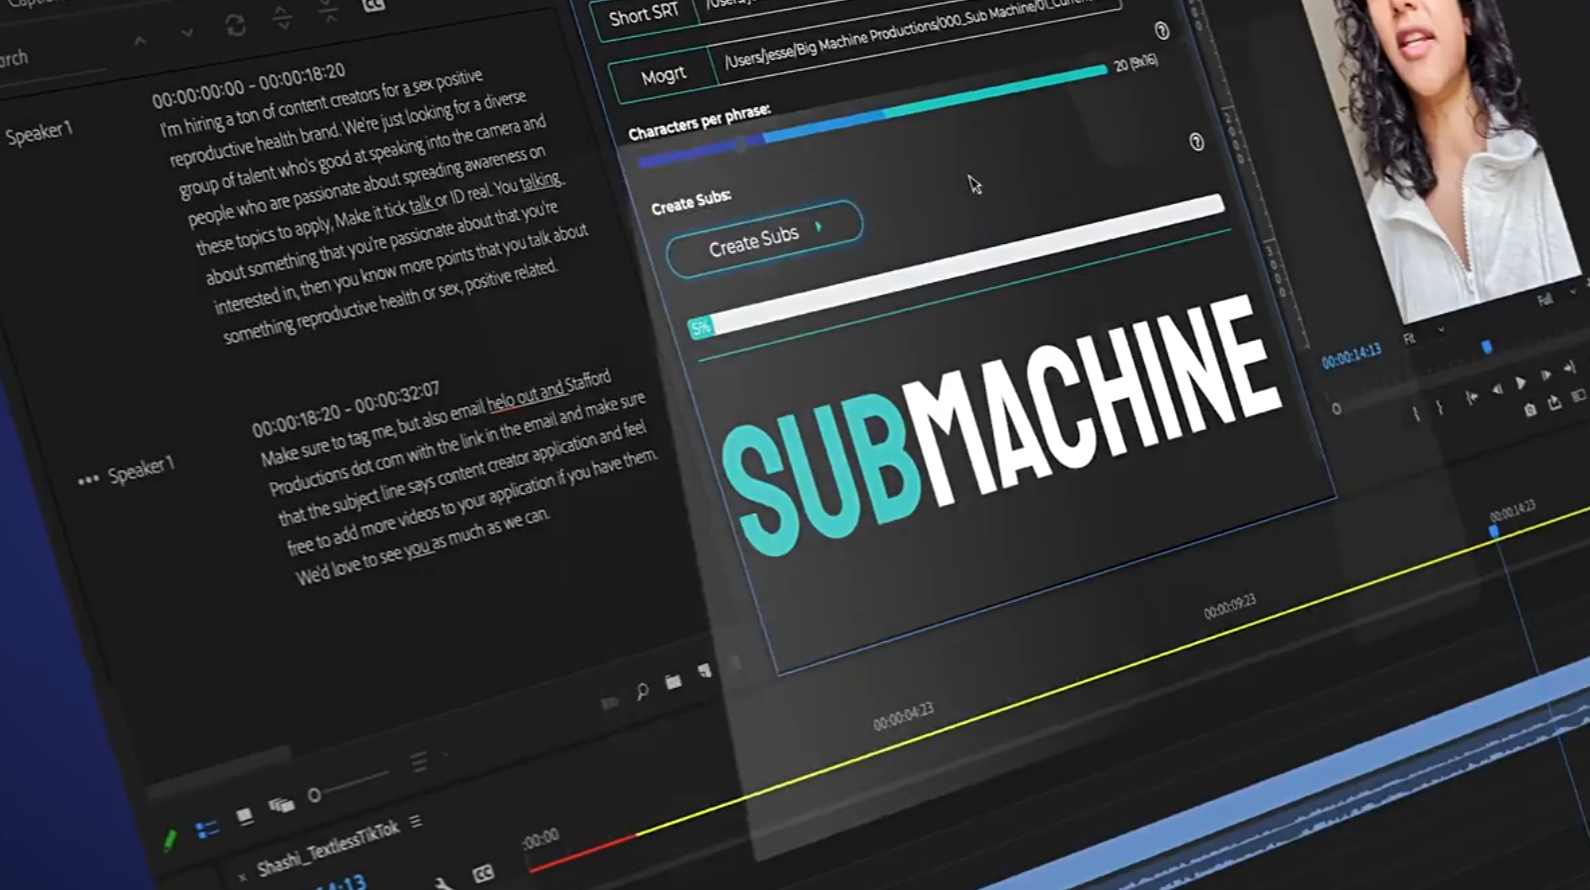Image resolution: width=1590 pixels, height=890 pixels.
Task: Switch project panel to list view
Action: pyautogui.click(x=207, y=829)
